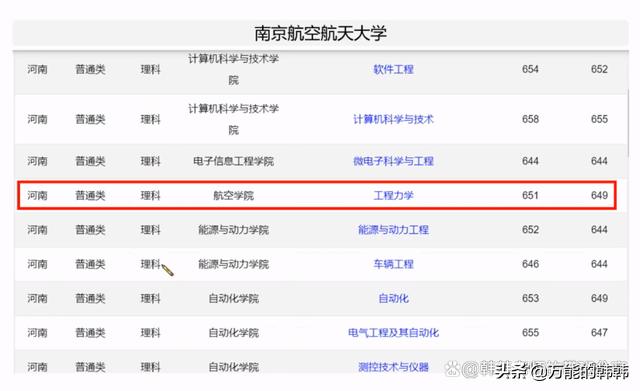
Task: Open the 工程力学 major link
Action: coord(393,196)
